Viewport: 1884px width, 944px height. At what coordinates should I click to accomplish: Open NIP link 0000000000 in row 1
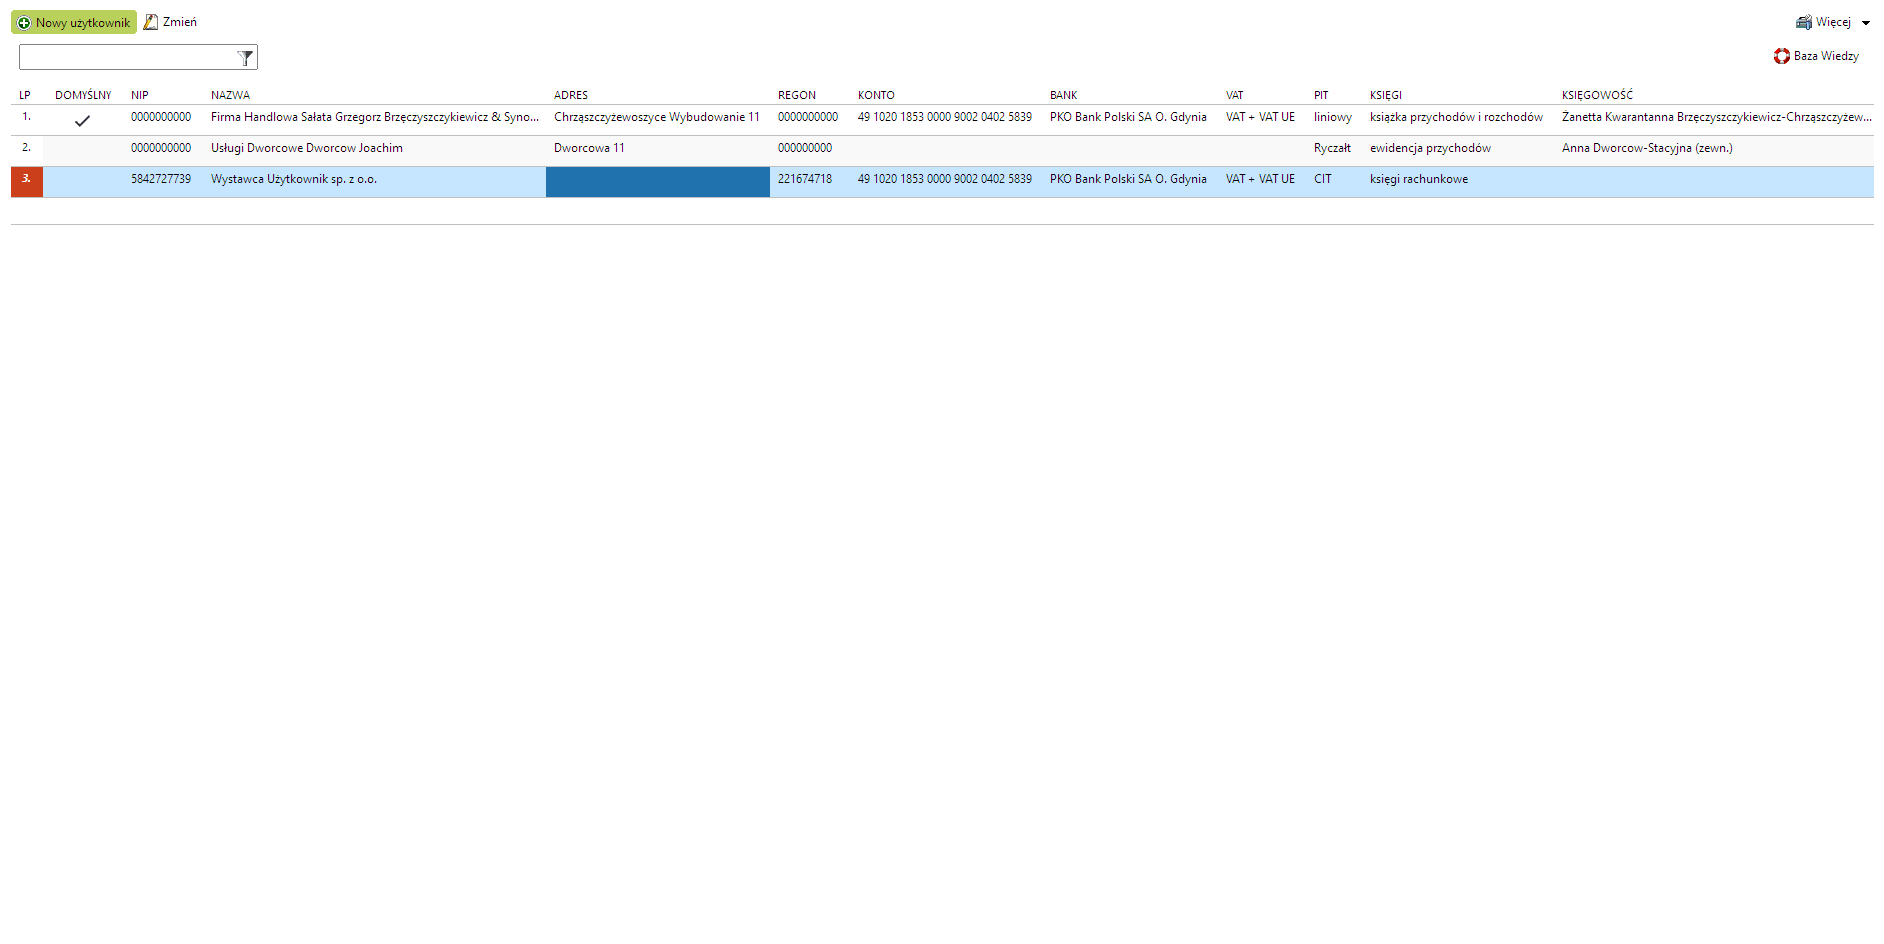pyautogui.click(x=161, y=117)
